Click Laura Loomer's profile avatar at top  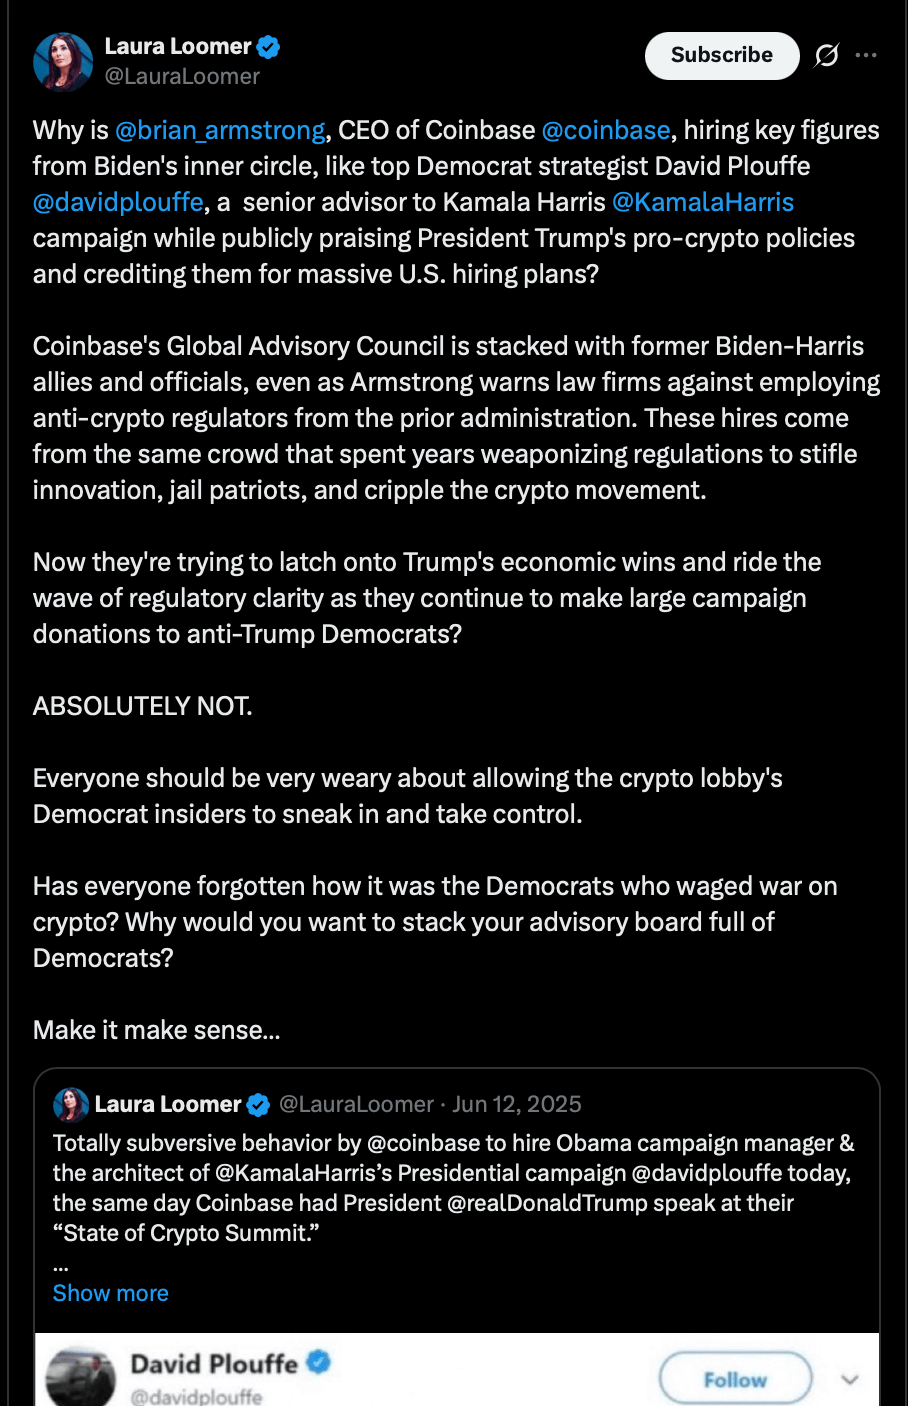(x=62, y=61)
